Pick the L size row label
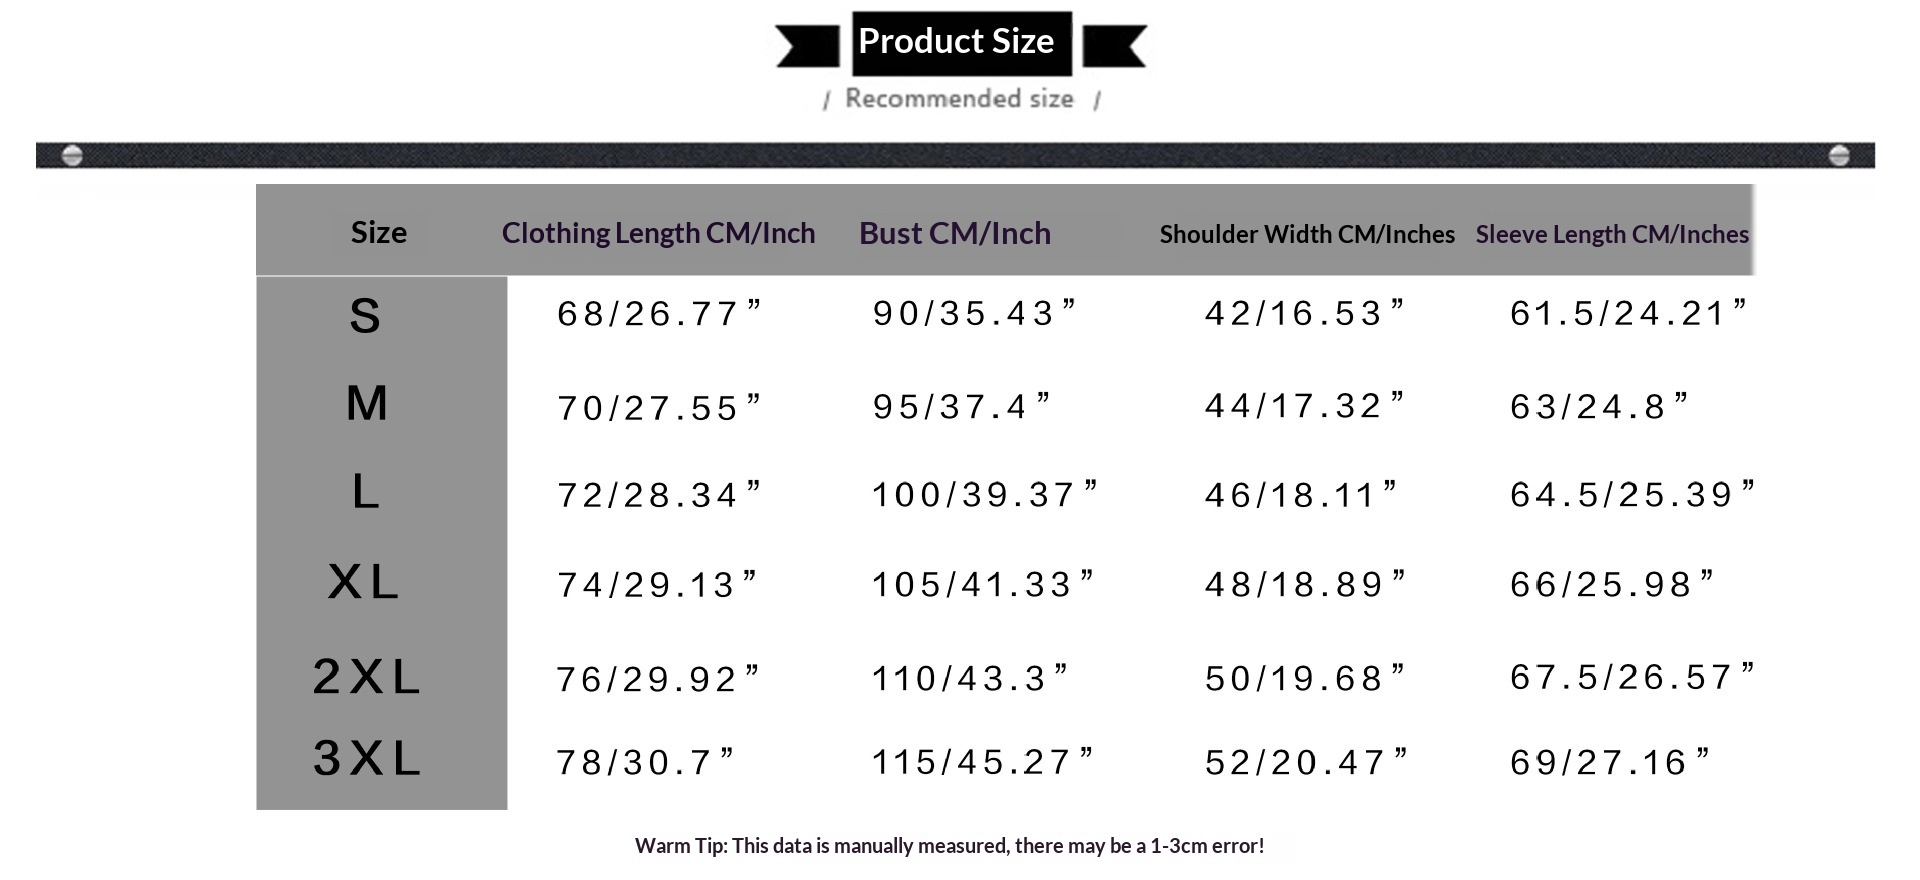Screen dimensions: 1920x880 pos(366,492)
